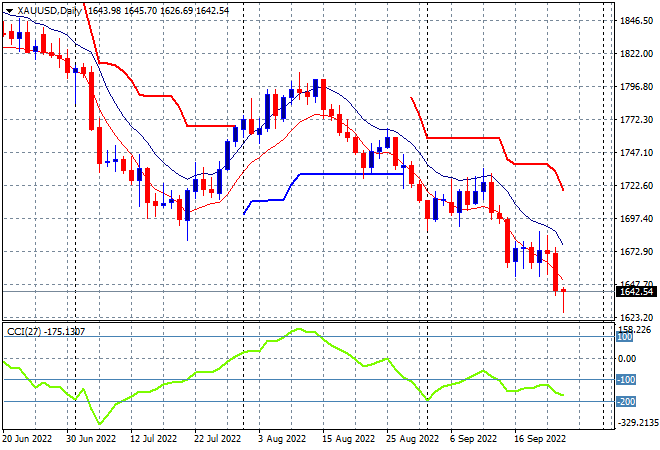Click the OHLC values 1643.98 1645.70 1626.69 1642.54

(158, 11)
